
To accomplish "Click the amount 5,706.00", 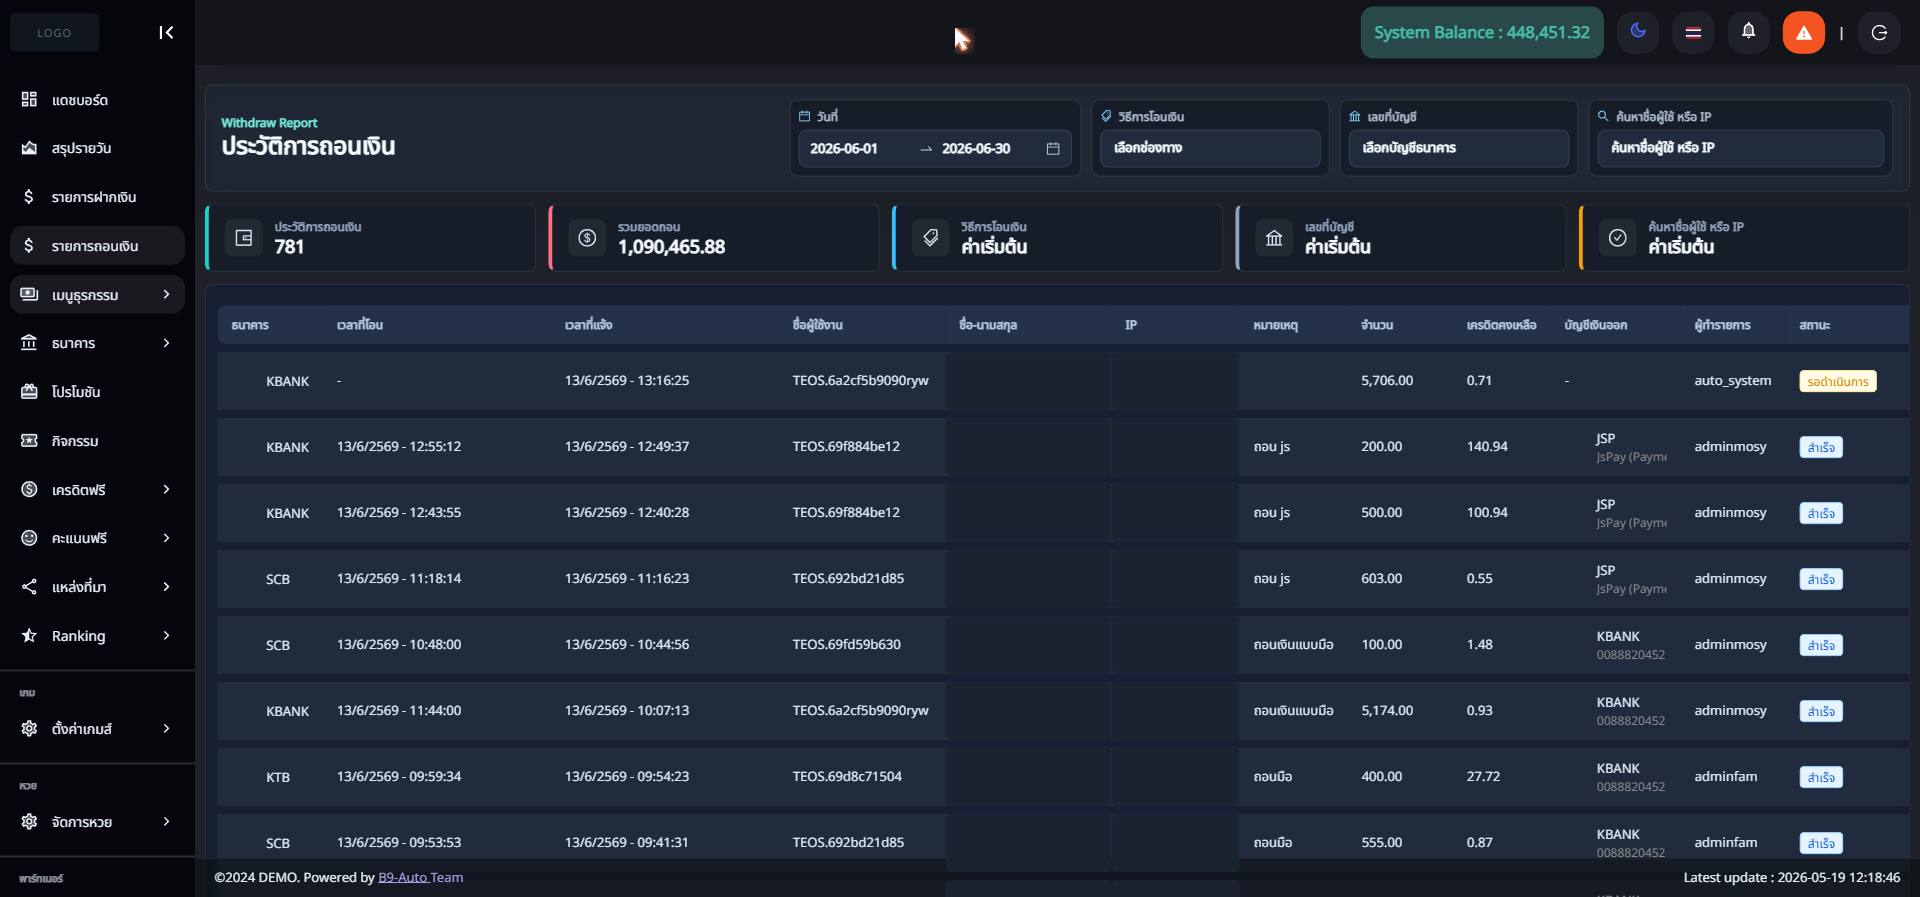I will click(x=1387, y=380).
